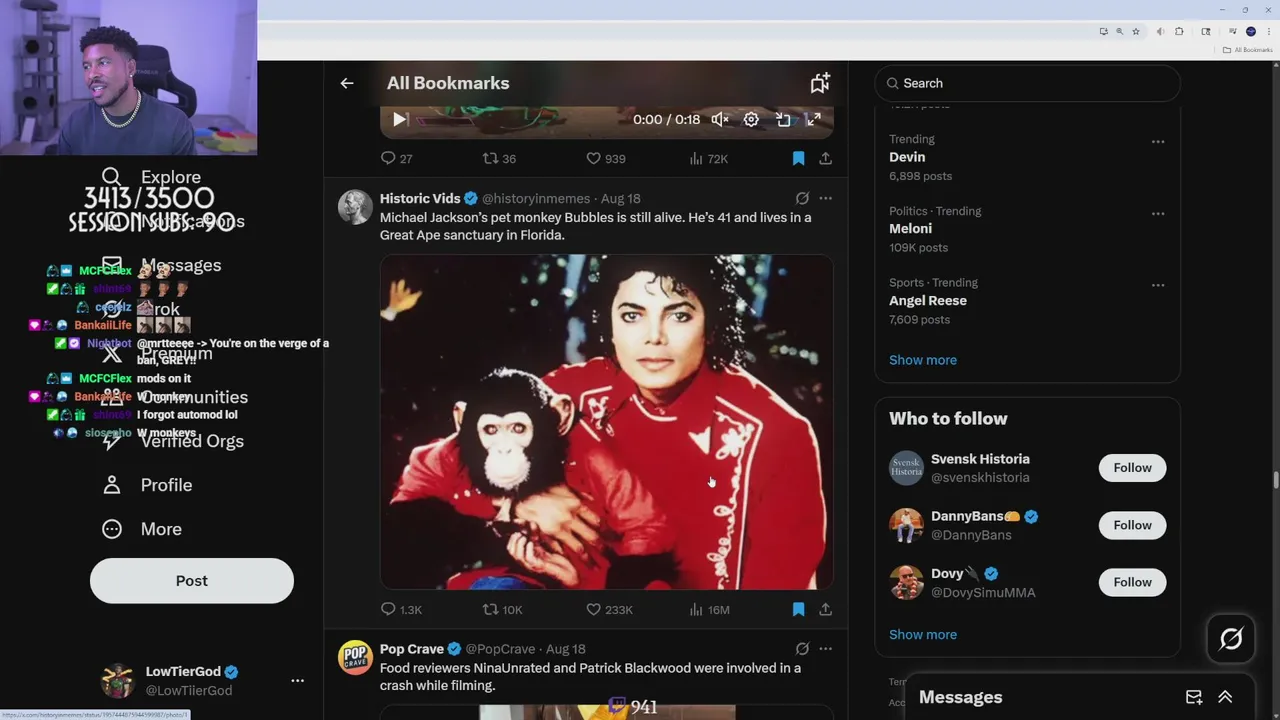Open options for Angel Reese trend
Screen dimensions: 1280x720
click(x=1157, y=285)
